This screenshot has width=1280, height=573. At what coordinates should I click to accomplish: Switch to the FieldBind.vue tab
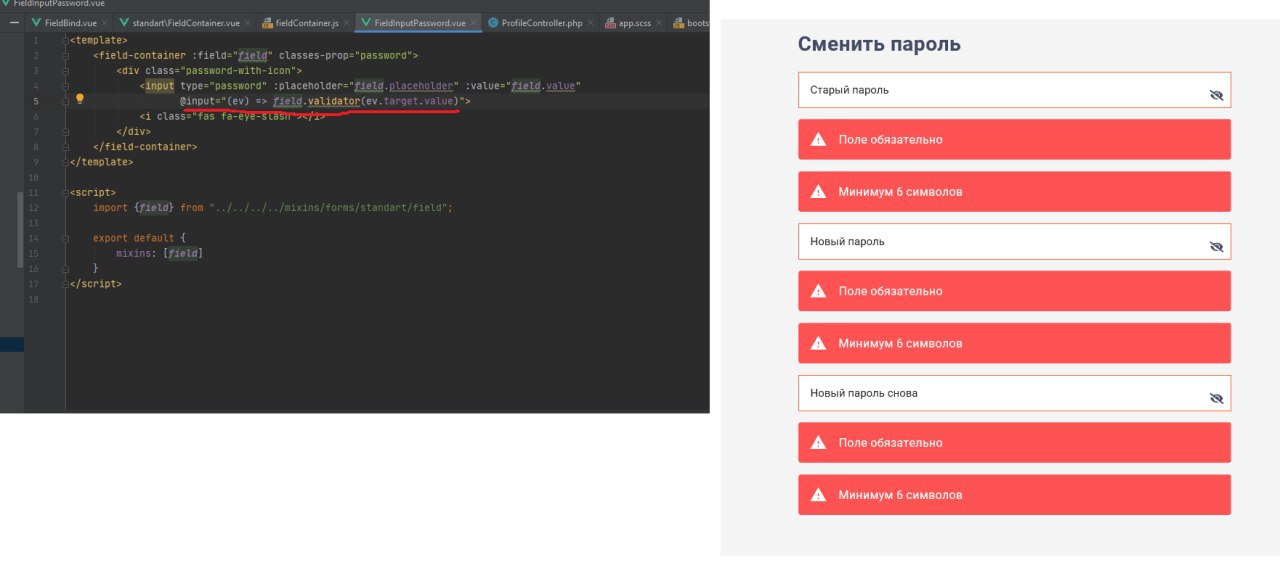(x=69, y=22)
